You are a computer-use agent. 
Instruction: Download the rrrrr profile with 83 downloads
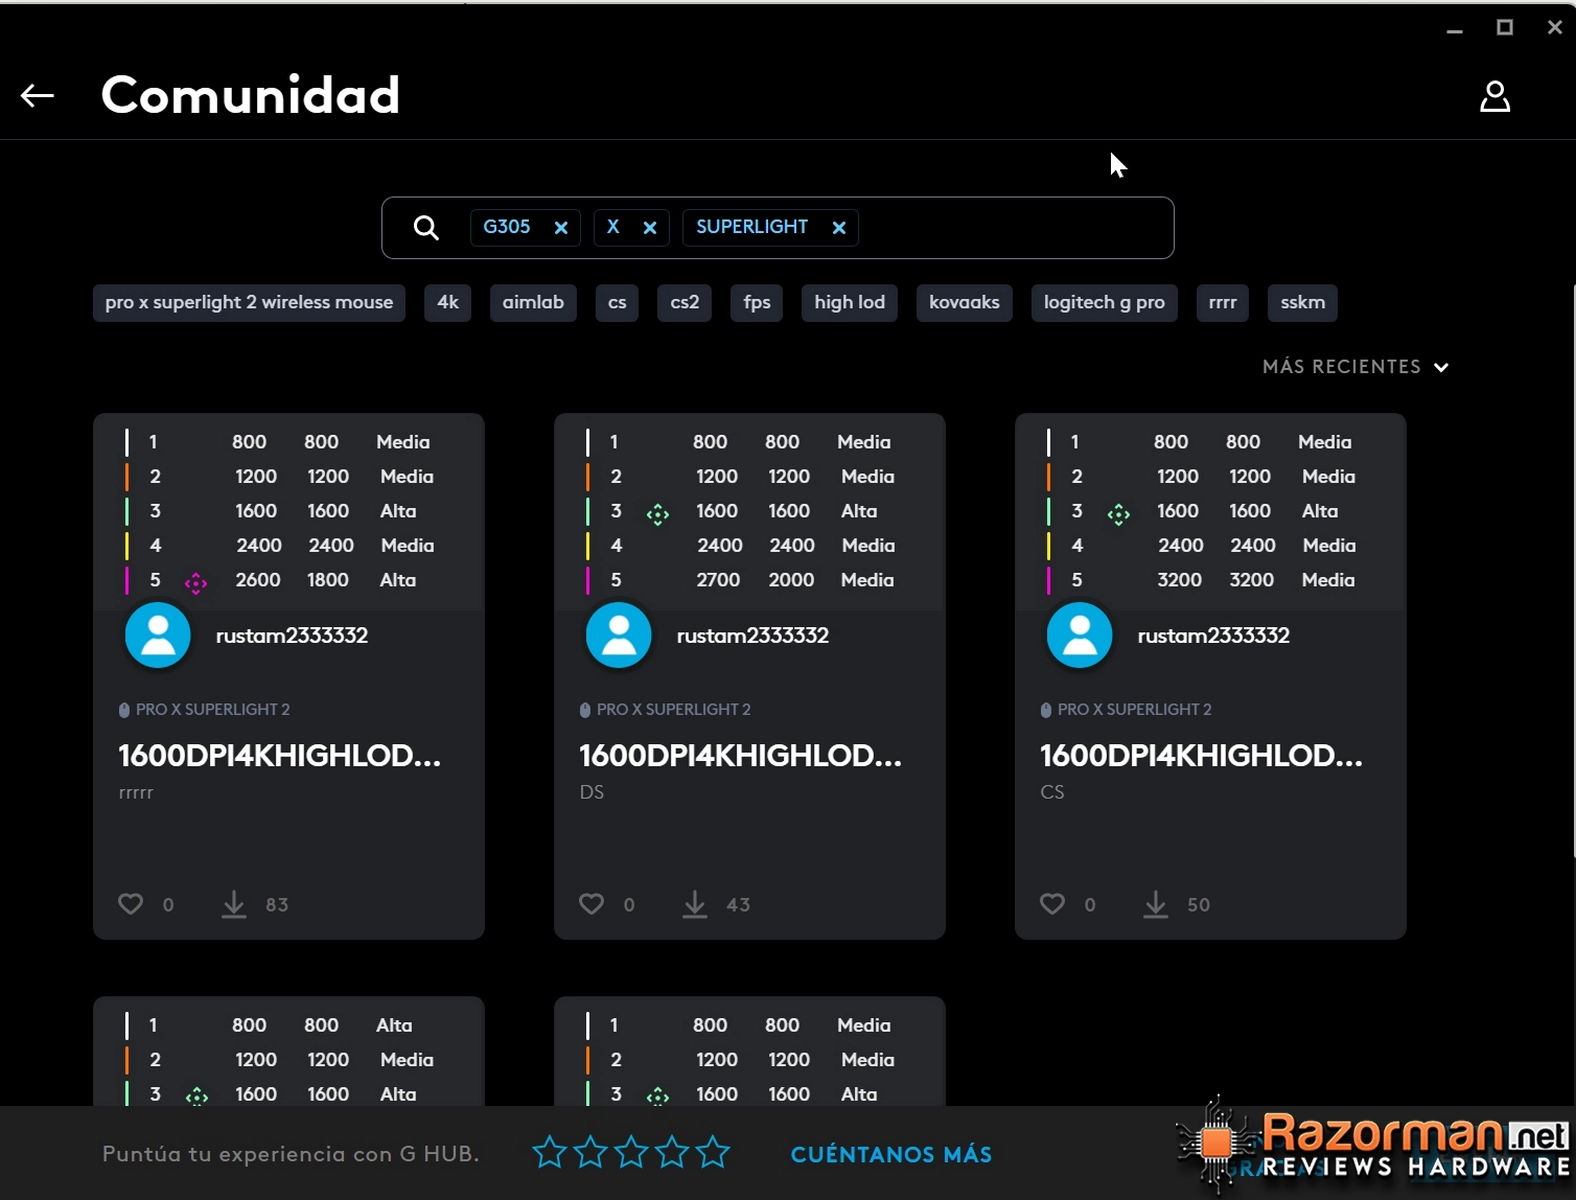point(234,904)
